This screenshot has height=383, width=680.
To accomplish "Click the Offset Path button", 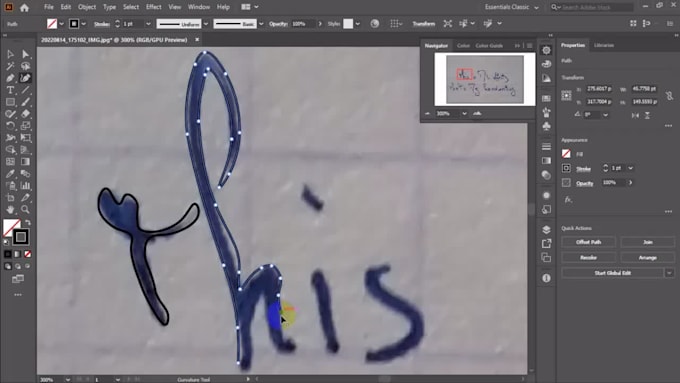I will [x=588, y=242].
